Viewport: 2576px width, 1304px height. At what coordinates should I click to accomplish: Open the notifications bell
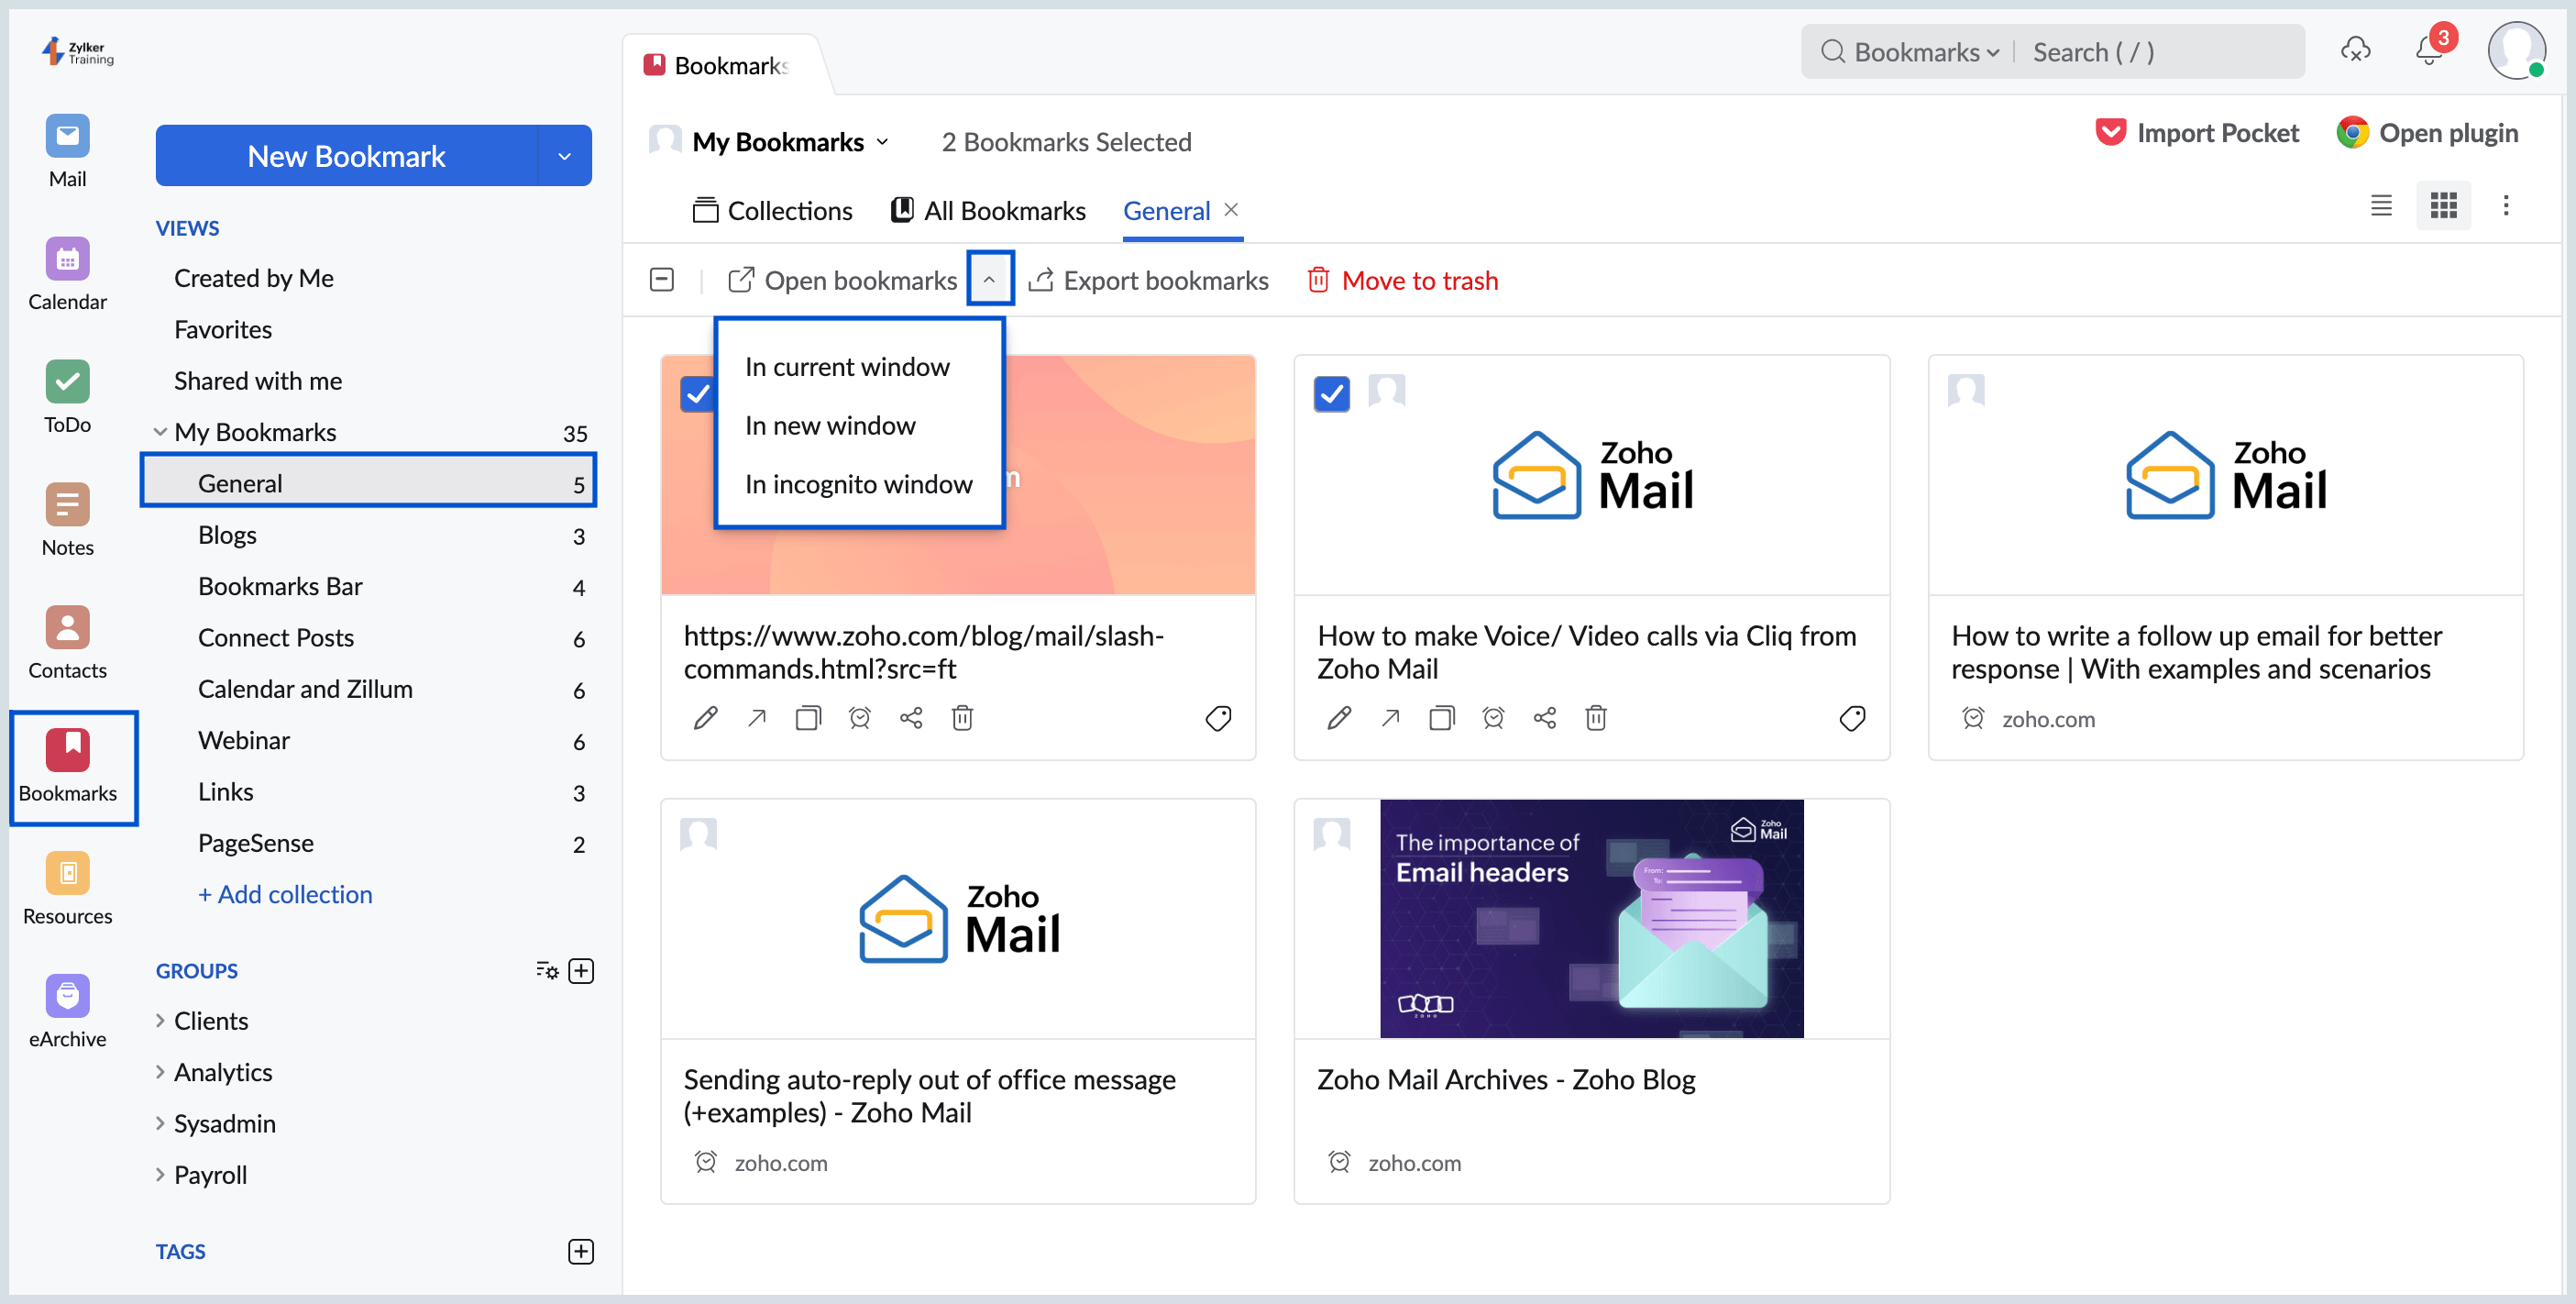click(x=2428, y=50)
